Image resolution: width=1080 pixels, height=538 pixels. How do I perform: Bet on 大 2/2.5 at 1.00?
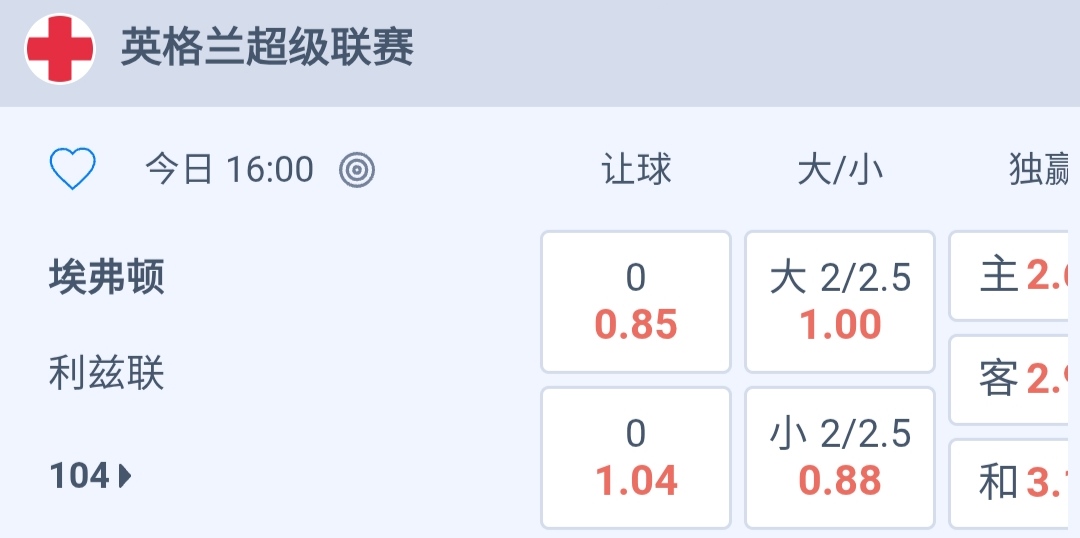coord(840,302)
